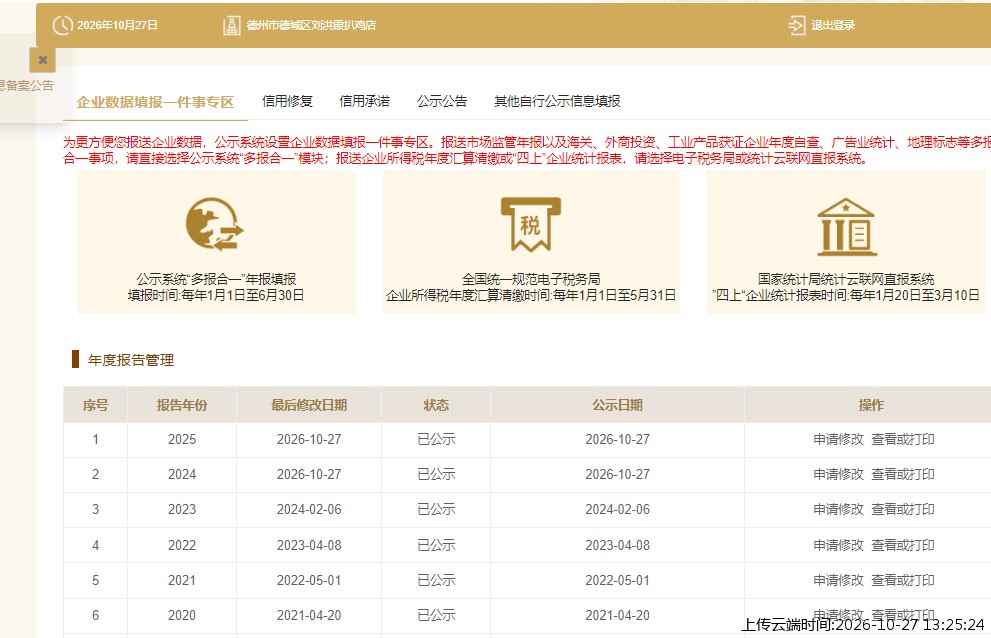
Task: Click the logout door-arrow icon
Action: click(796, 25)
